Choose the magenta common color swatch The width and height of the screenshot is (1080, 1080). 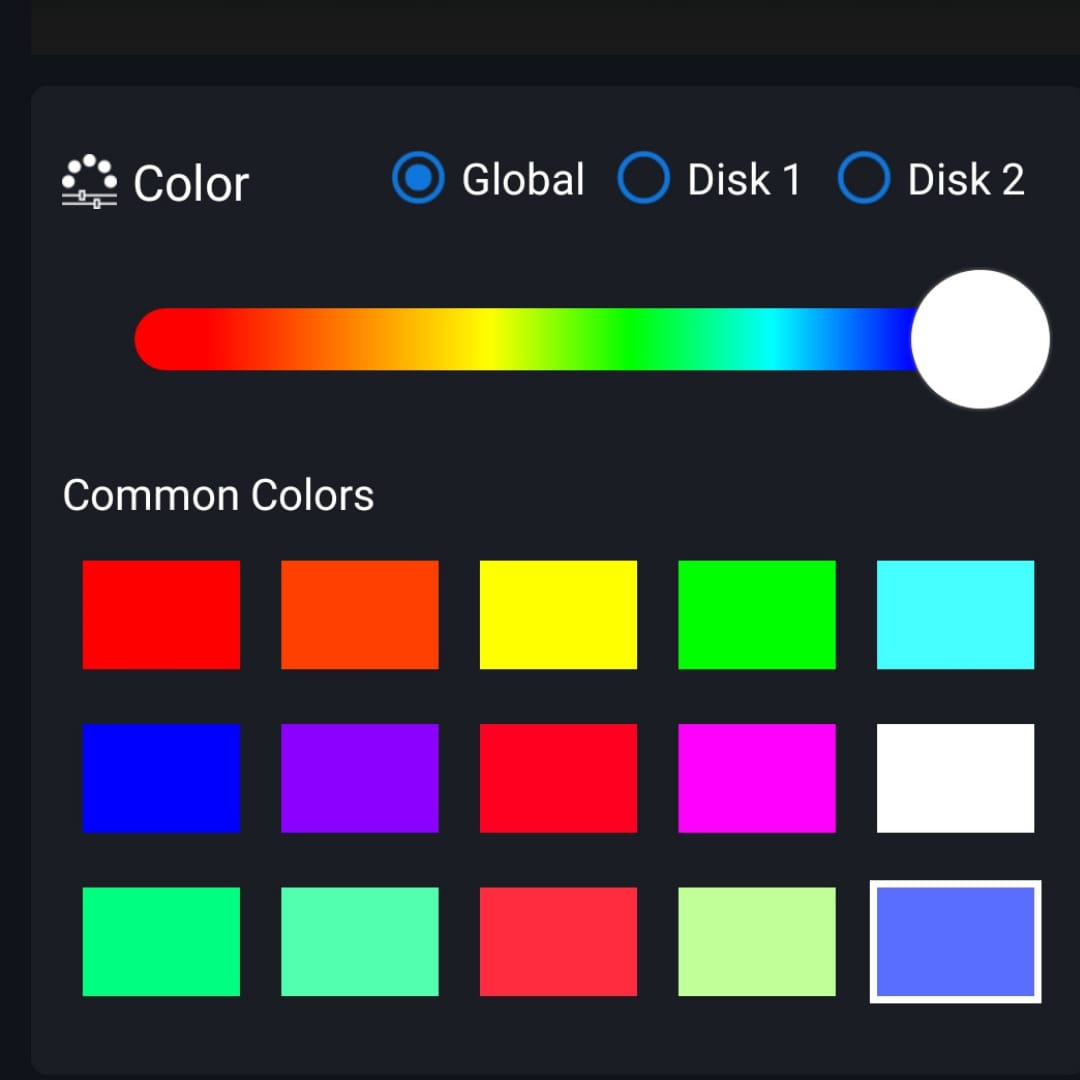[757, 778]
